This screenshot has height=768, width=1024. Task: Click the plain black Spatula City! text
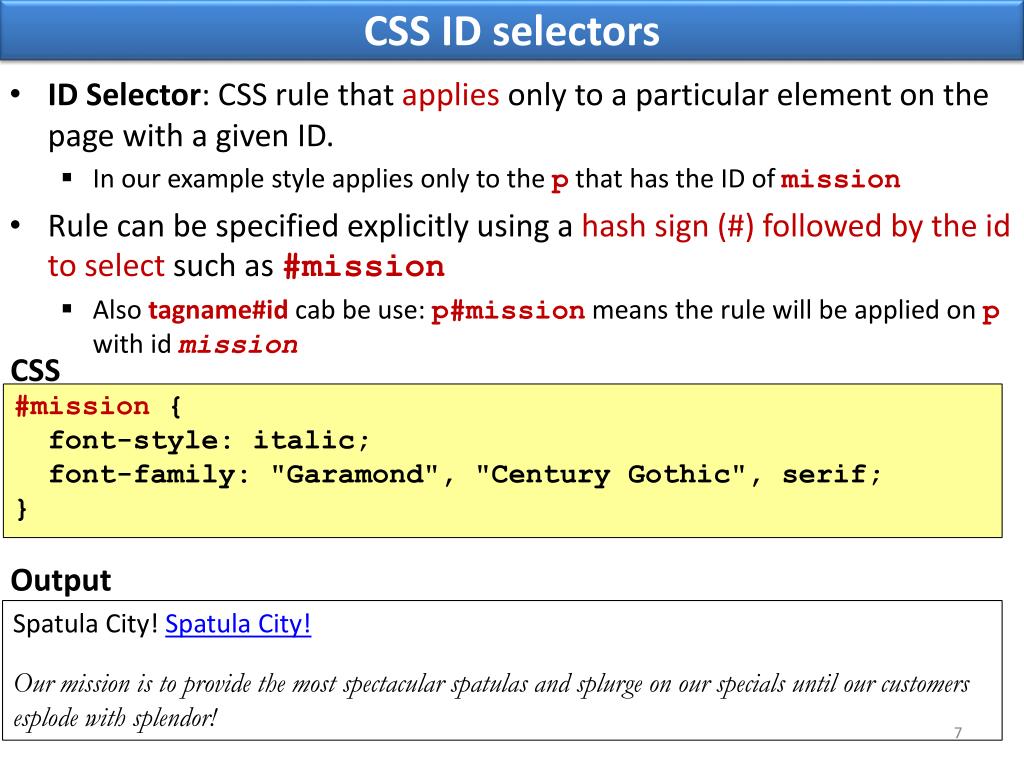(86, 624)
